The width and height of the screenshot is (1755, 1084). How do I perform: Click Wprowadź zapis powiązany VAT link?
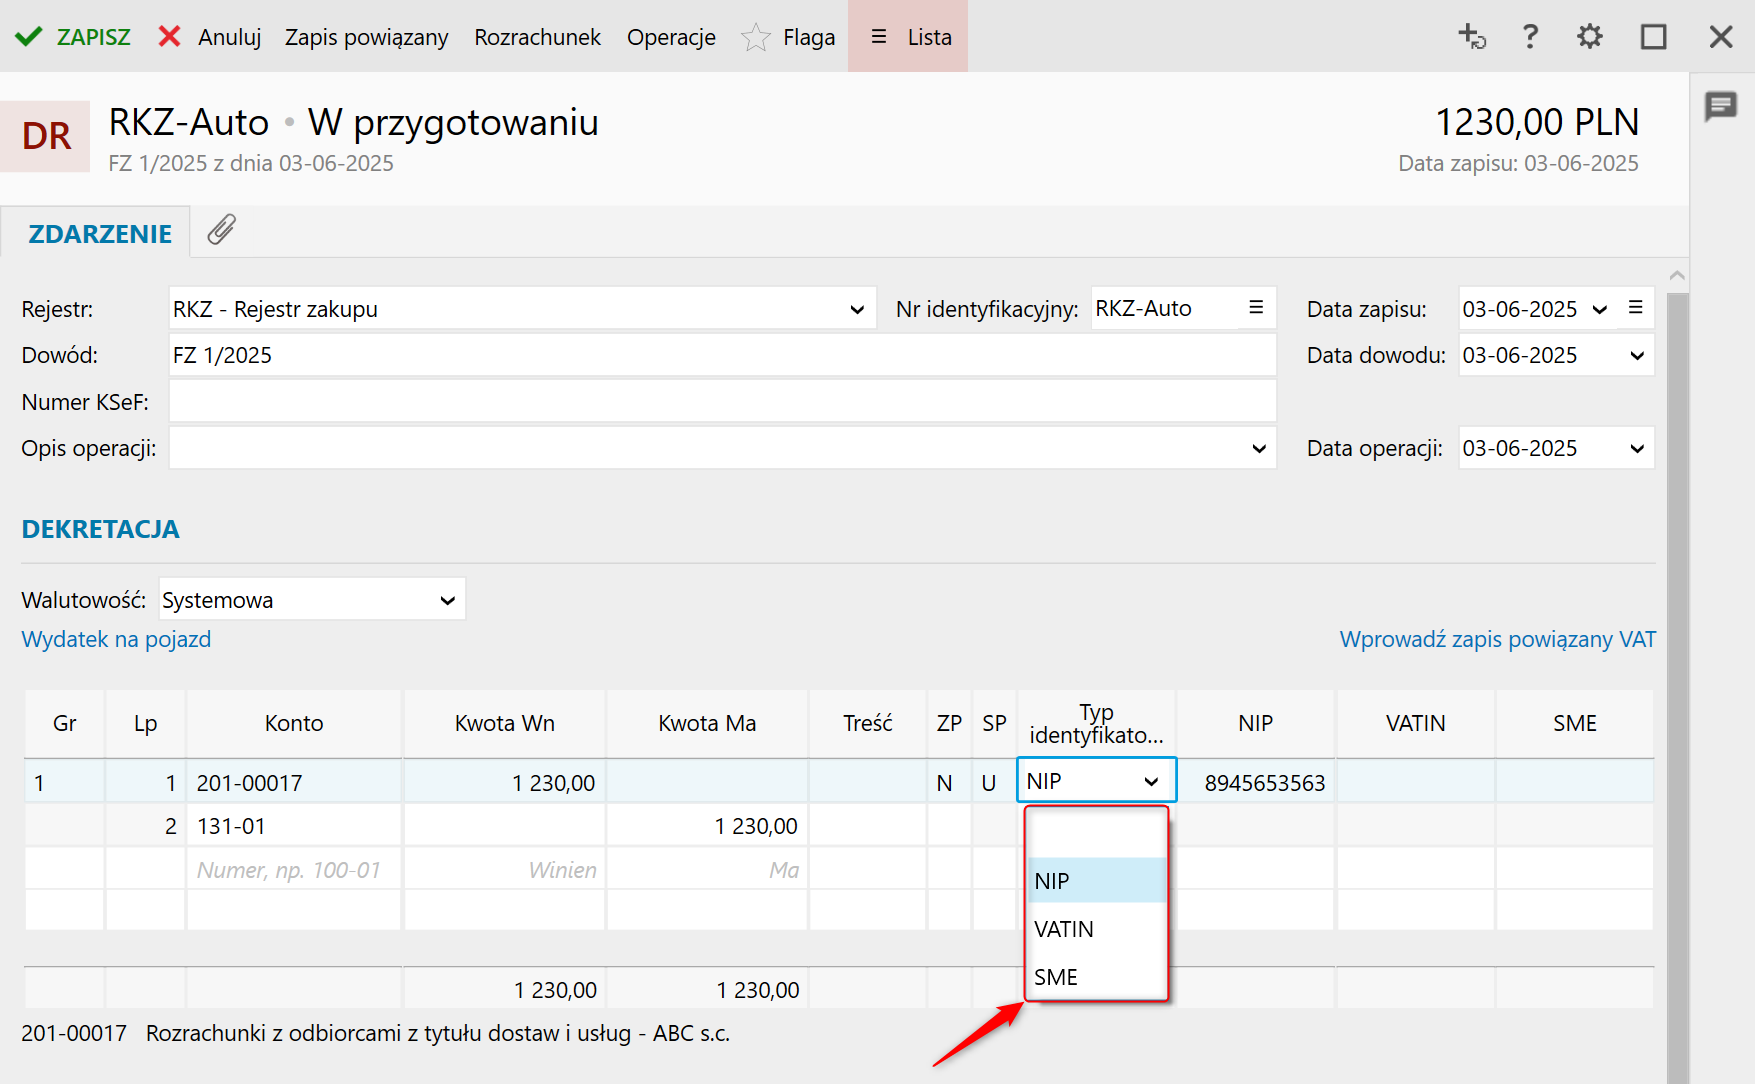[x=1497, y=639]
